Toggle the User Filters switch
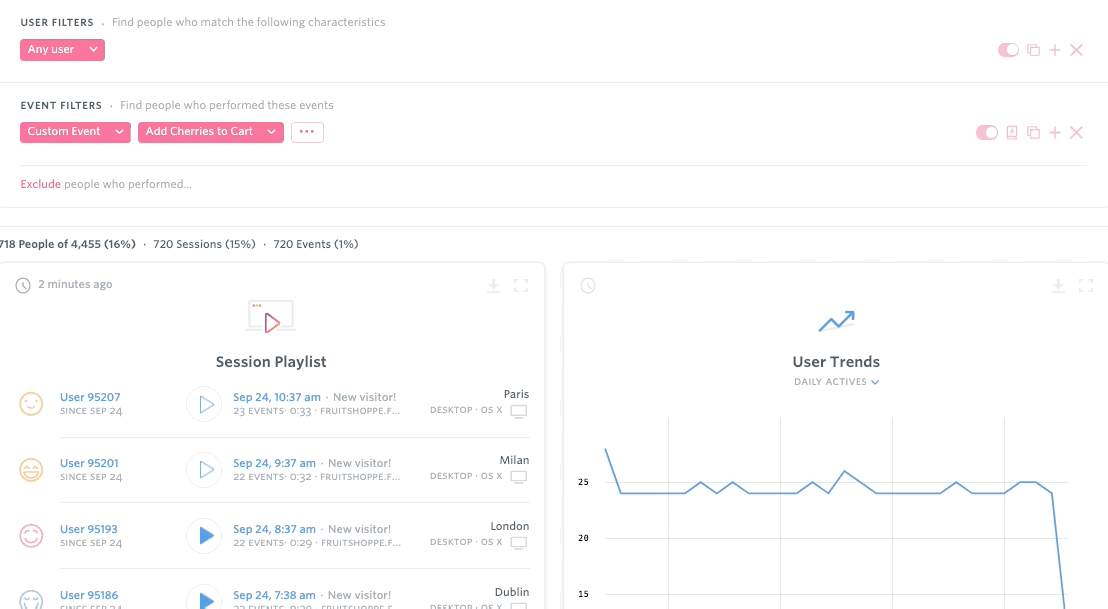The height and width of the screenshot is (609, 1108). (x=1008, y=50)
